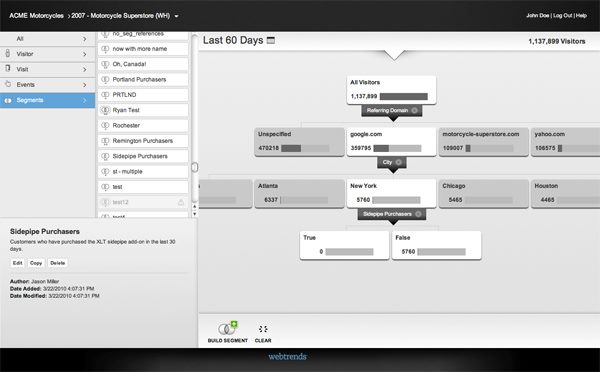Click the Visitor category icon in sidebar

pyautogui.click(x=8, y=54)
